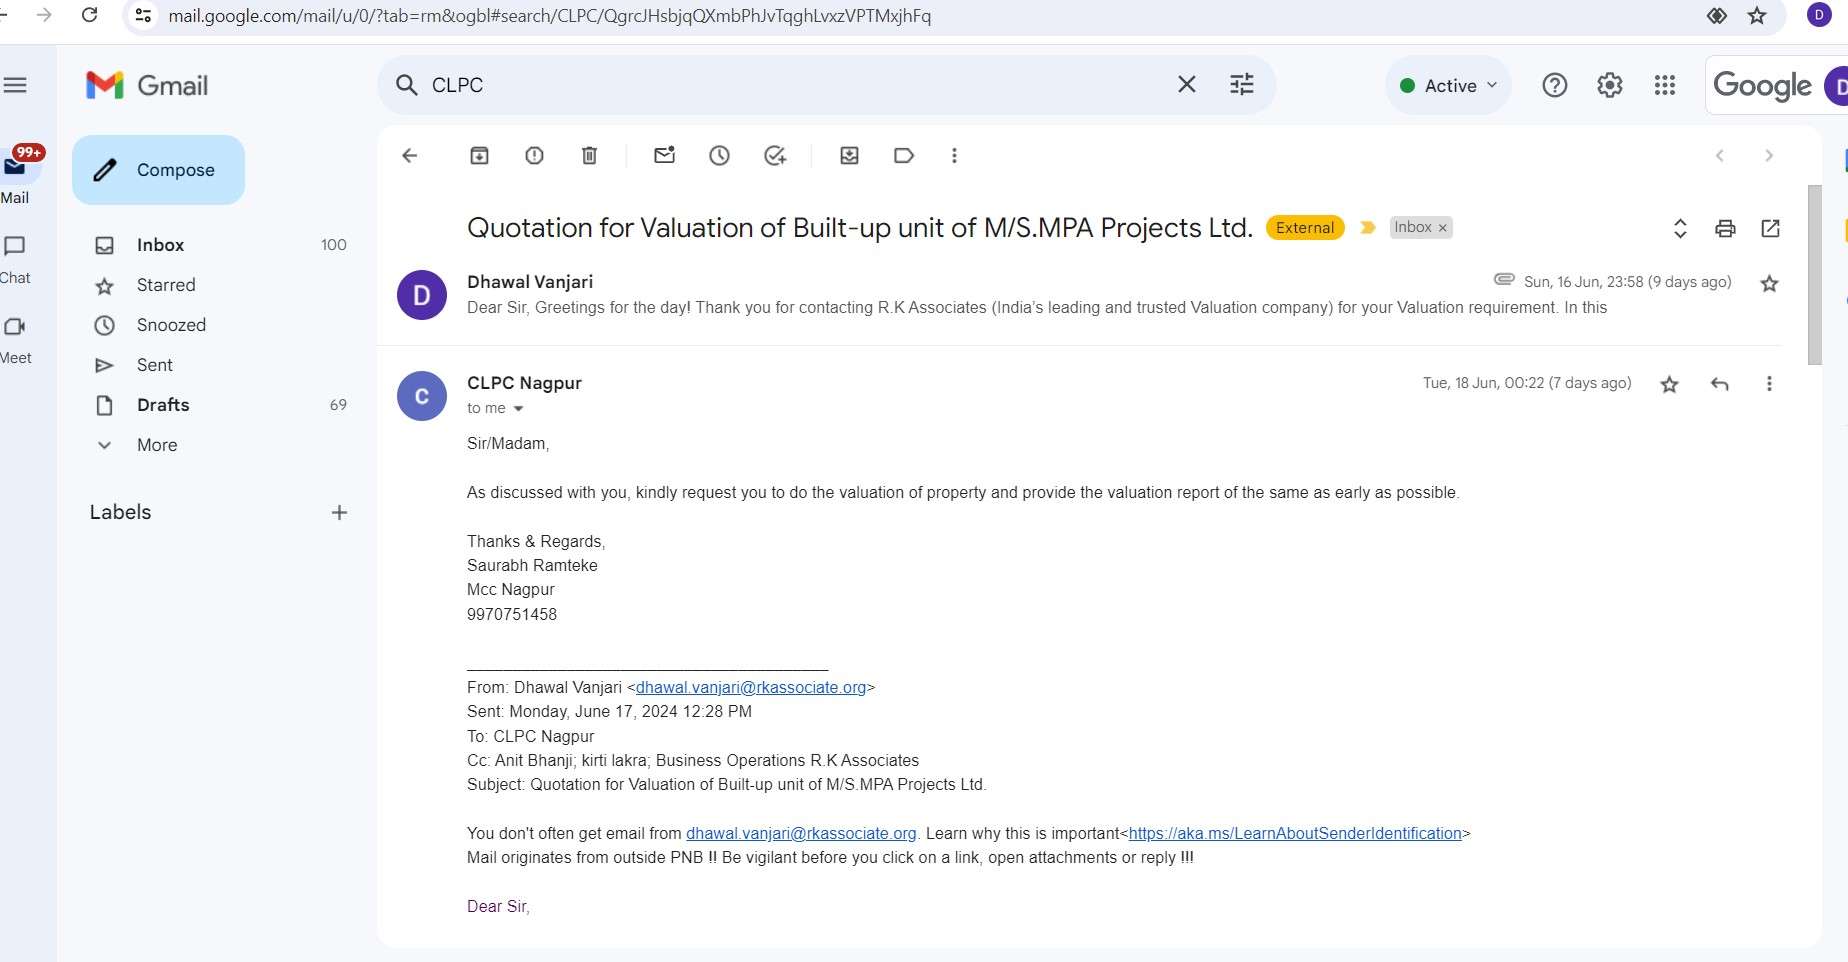1848x962 pixels.
Task: Click the Compose button
Action: pos(158,170)
